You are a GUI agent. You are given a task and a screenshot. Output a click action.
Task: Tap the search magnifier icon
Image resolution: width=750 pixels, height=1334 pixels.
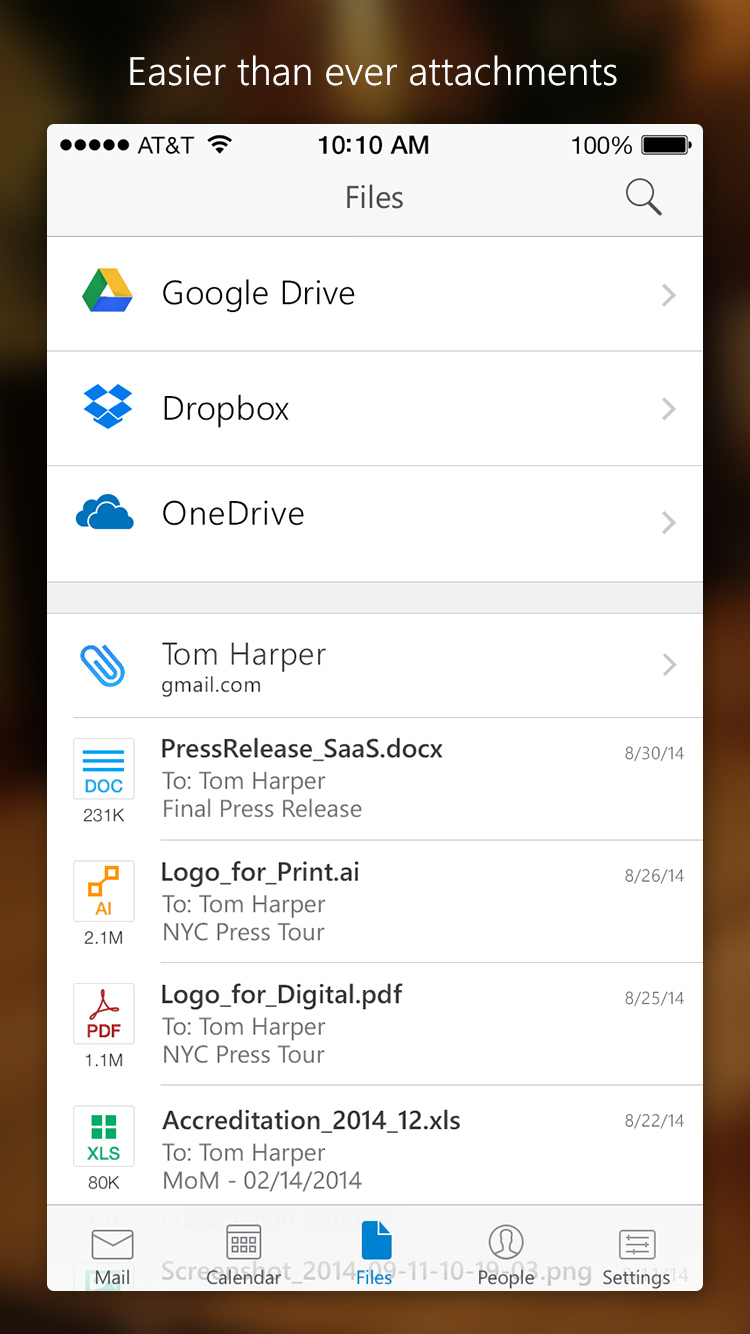(x=643, y=197)
